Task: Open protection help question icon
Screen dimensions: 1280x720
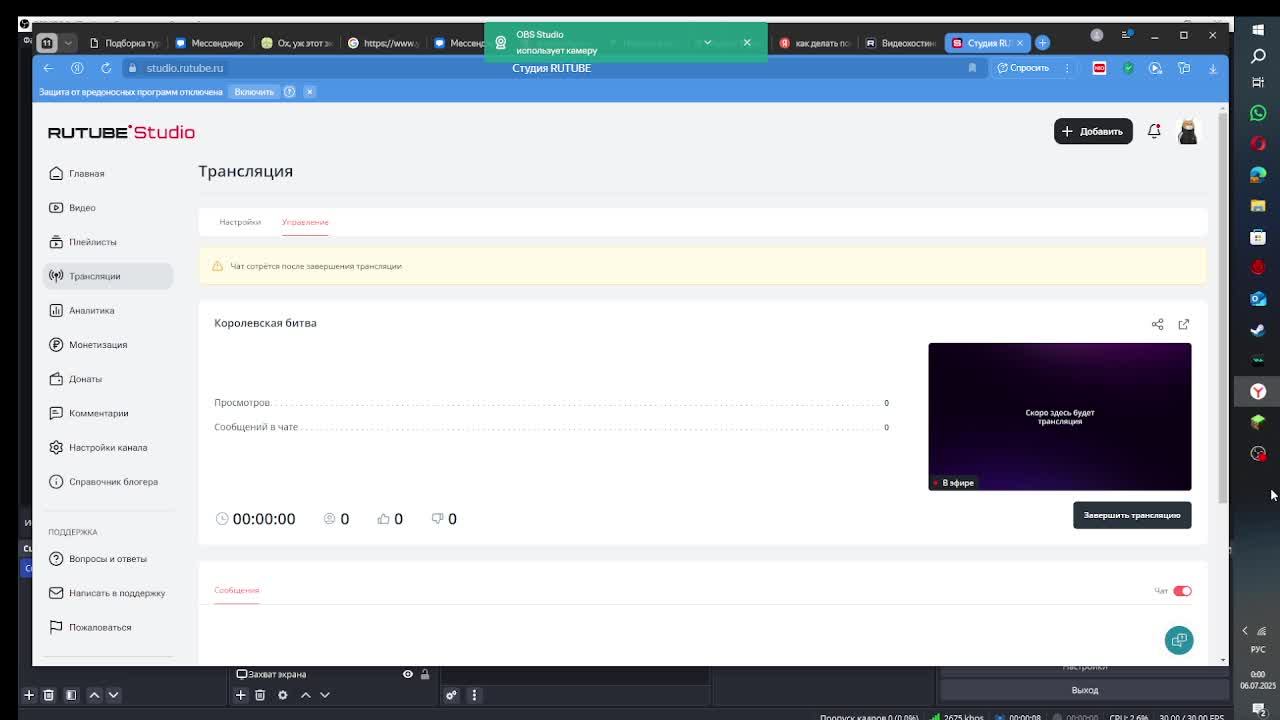Action: click(289, 92)
